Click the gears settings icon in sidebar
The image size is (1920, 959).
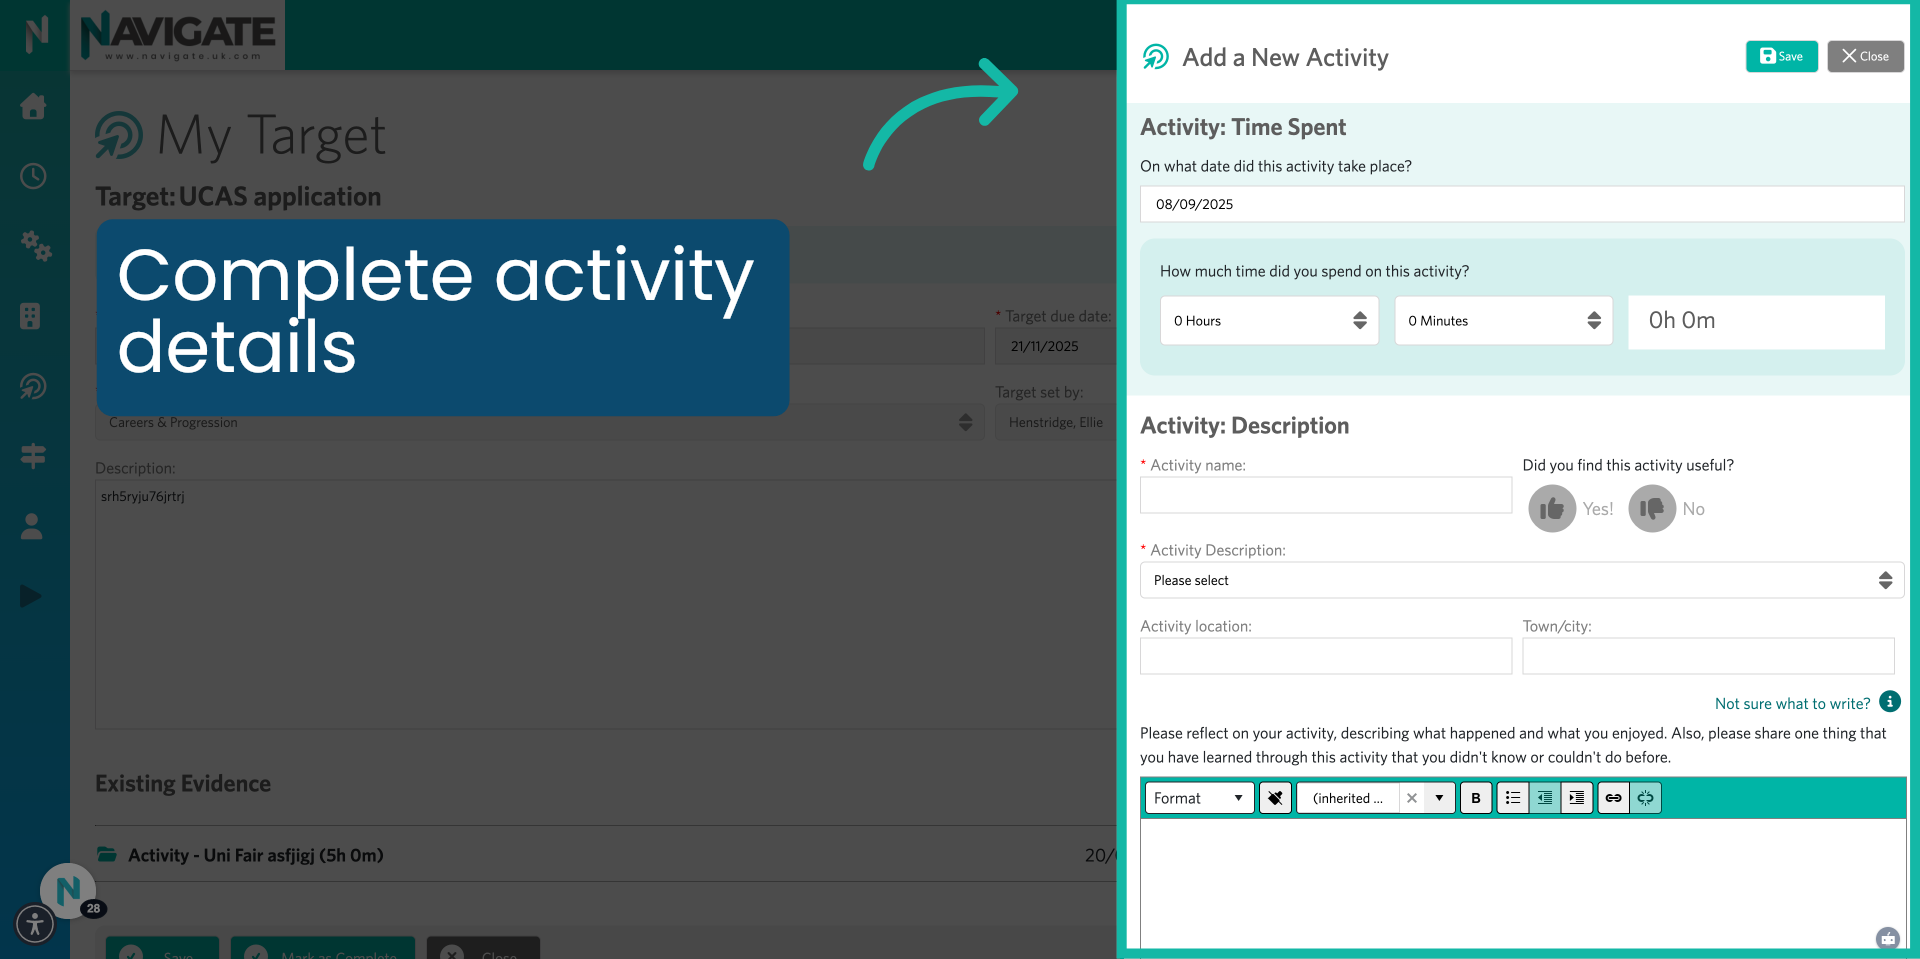pyautogui.click(x=36, y=248)
